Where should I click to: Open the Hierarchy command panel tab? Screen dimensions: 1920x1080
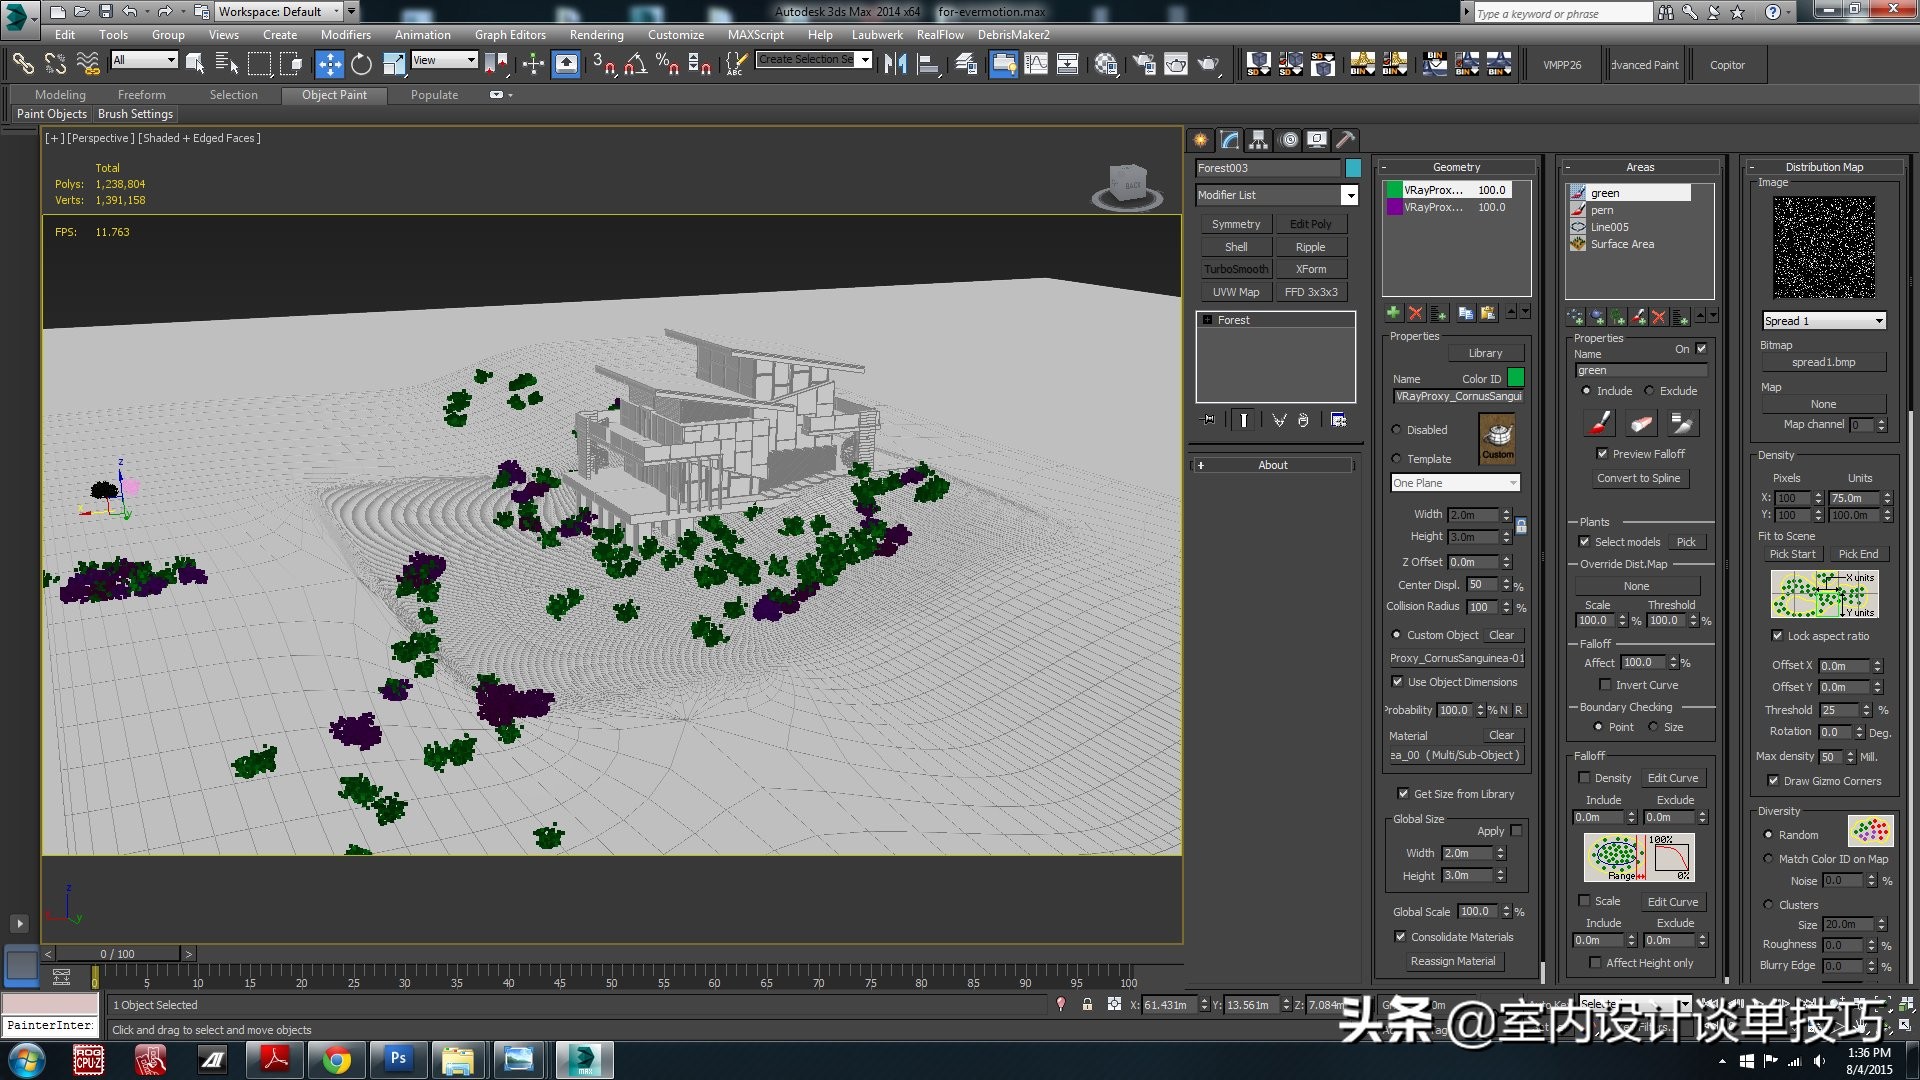1259,140
